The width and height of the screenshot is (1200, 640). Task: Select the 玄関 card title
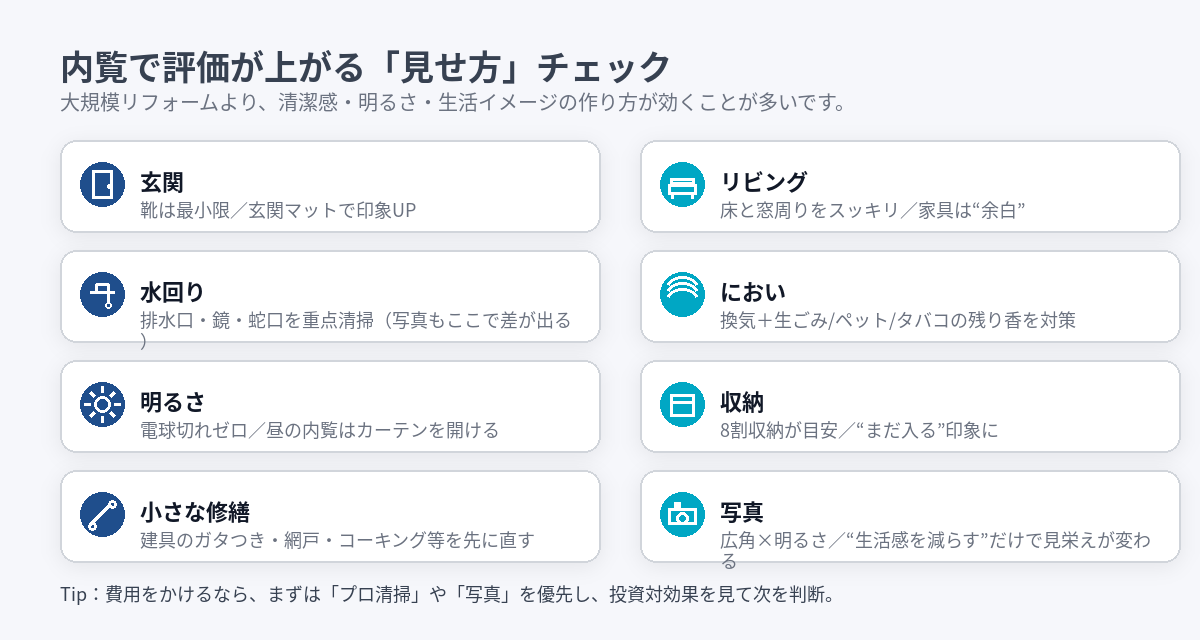coord(162,183)
